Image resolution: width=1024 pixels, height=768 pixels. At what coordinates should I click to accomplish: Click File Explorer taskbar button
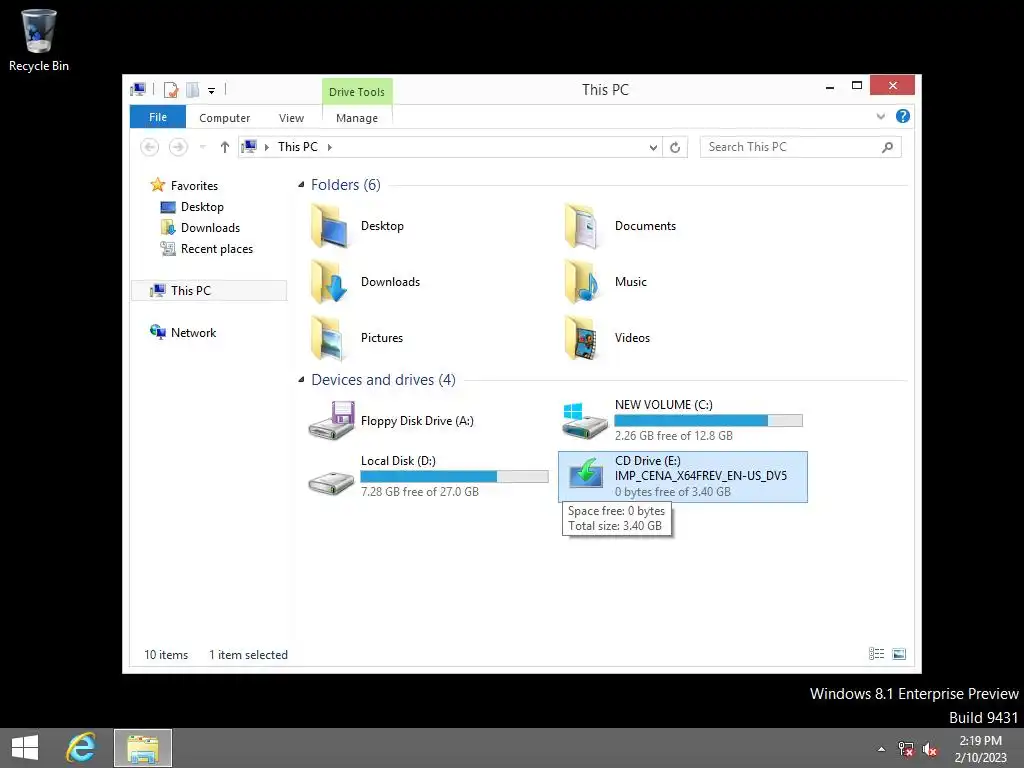143,748
